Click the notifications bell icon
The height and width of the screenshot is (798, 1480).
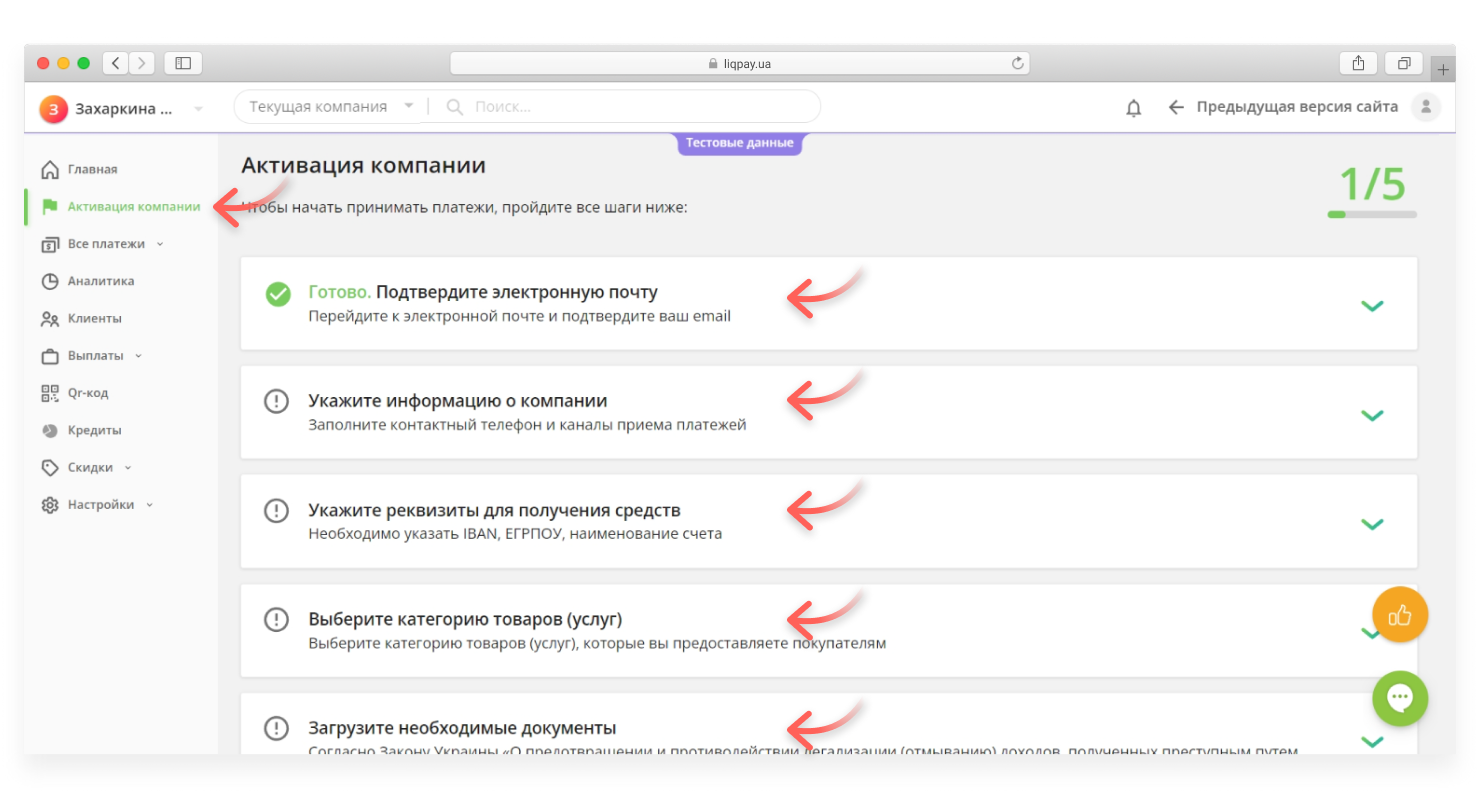(x=1133, y=108)
